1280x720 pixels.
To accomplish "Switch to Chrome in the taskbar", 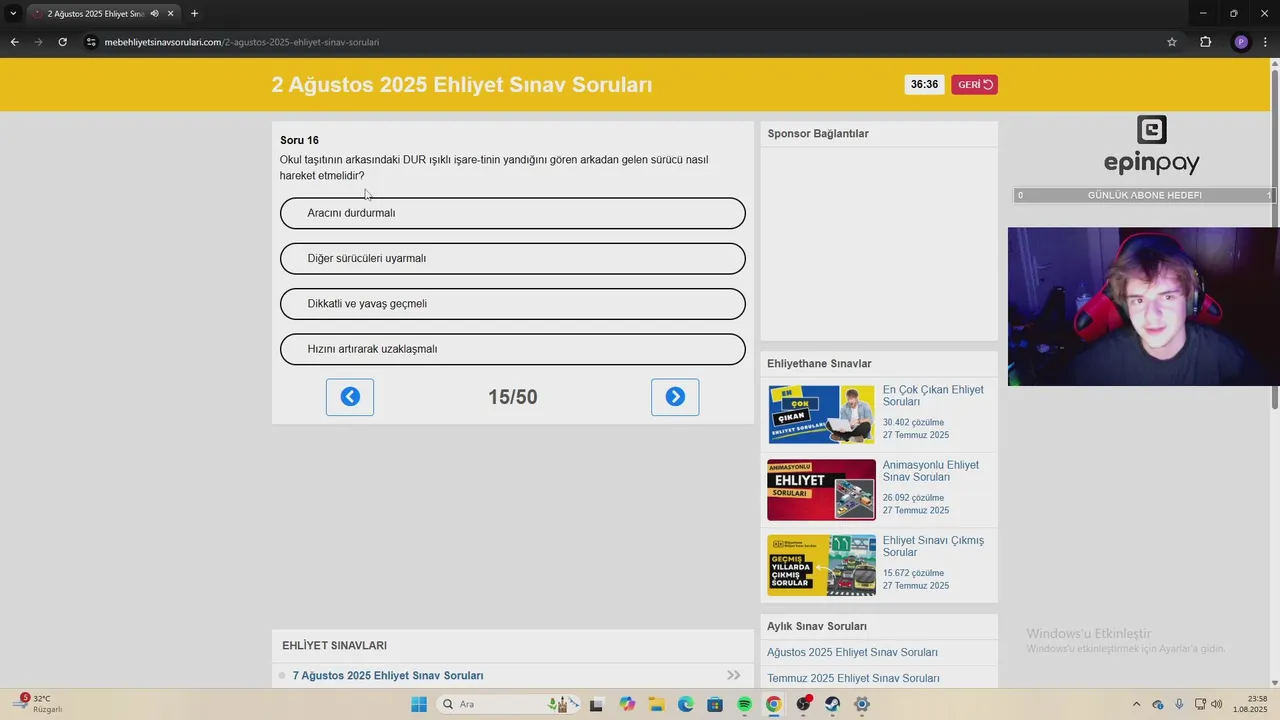I will pyautogui.click(x=773, y=704).
